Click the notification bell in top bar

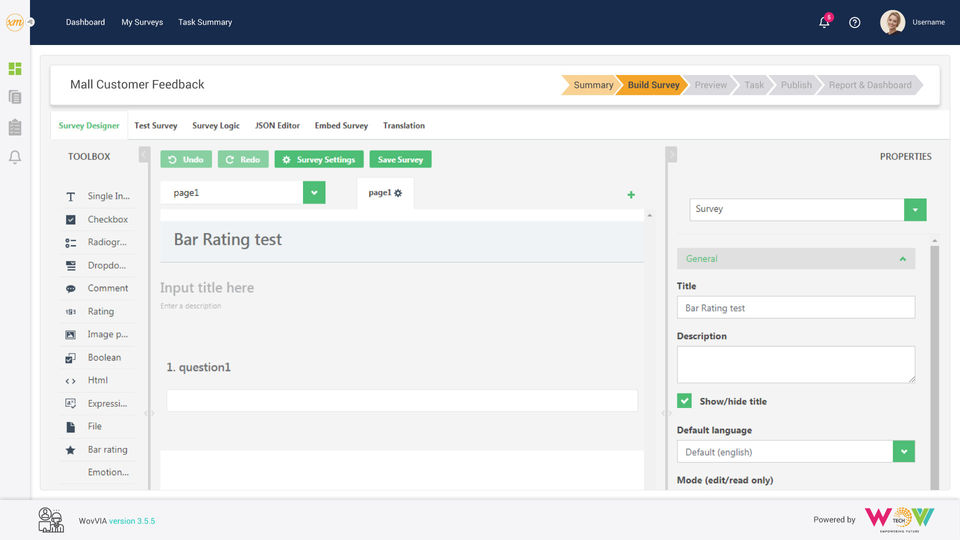(x=824, y=22)
